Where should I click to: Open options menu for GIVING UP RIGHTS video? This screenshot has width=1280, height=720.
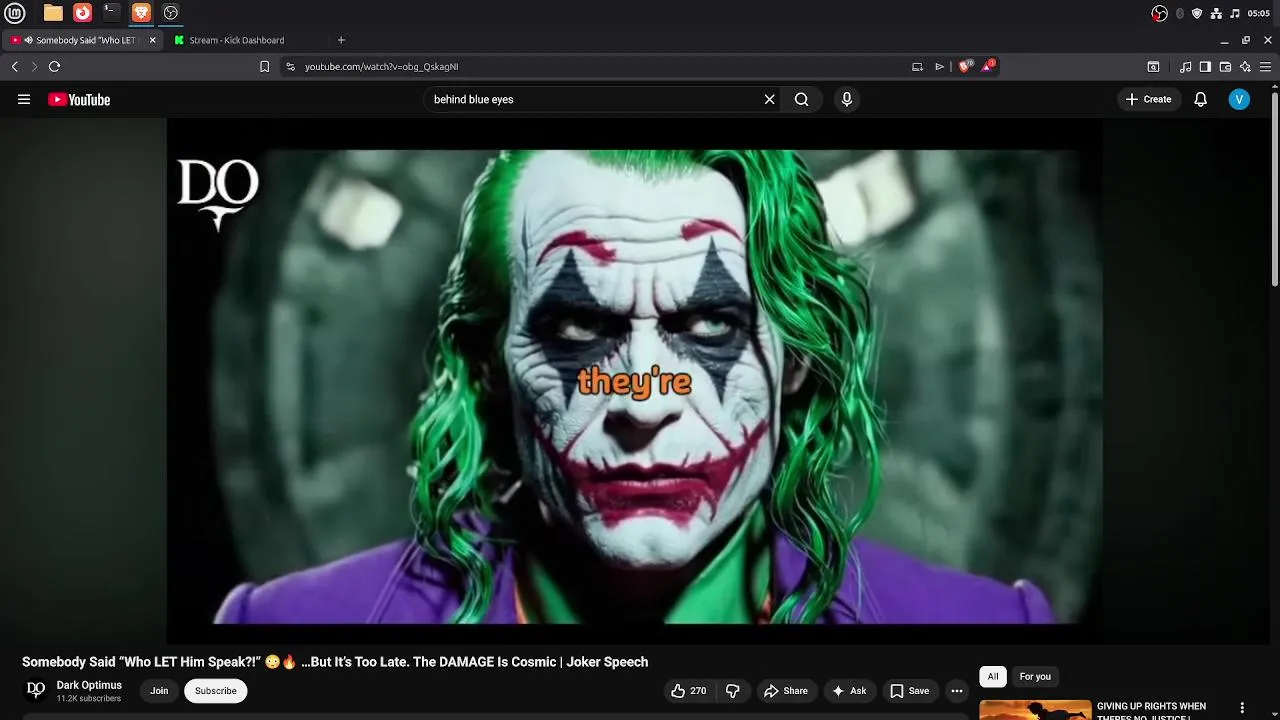click(1242, 708)
